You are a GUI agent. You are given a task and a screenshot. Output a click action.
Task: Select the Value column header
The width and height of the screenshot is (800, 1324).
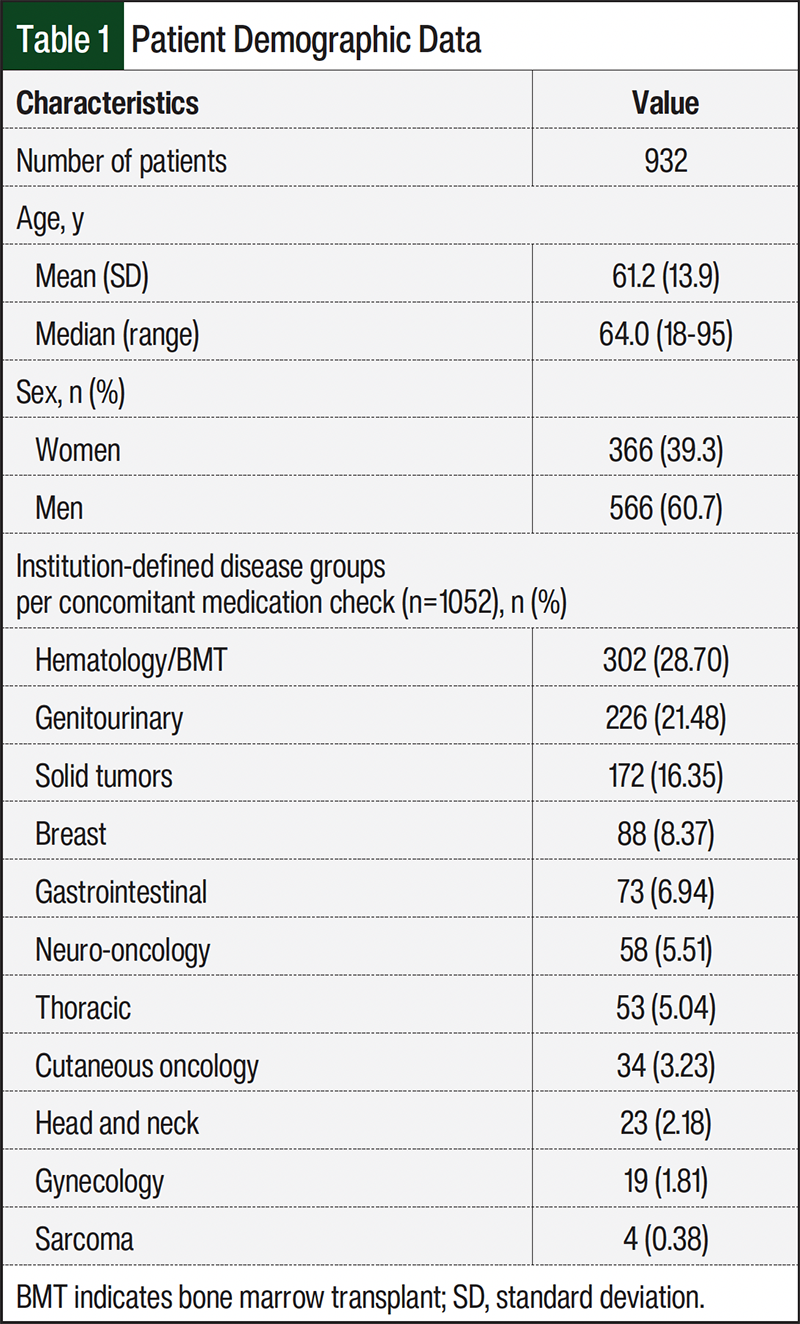[x=665, y=103]
